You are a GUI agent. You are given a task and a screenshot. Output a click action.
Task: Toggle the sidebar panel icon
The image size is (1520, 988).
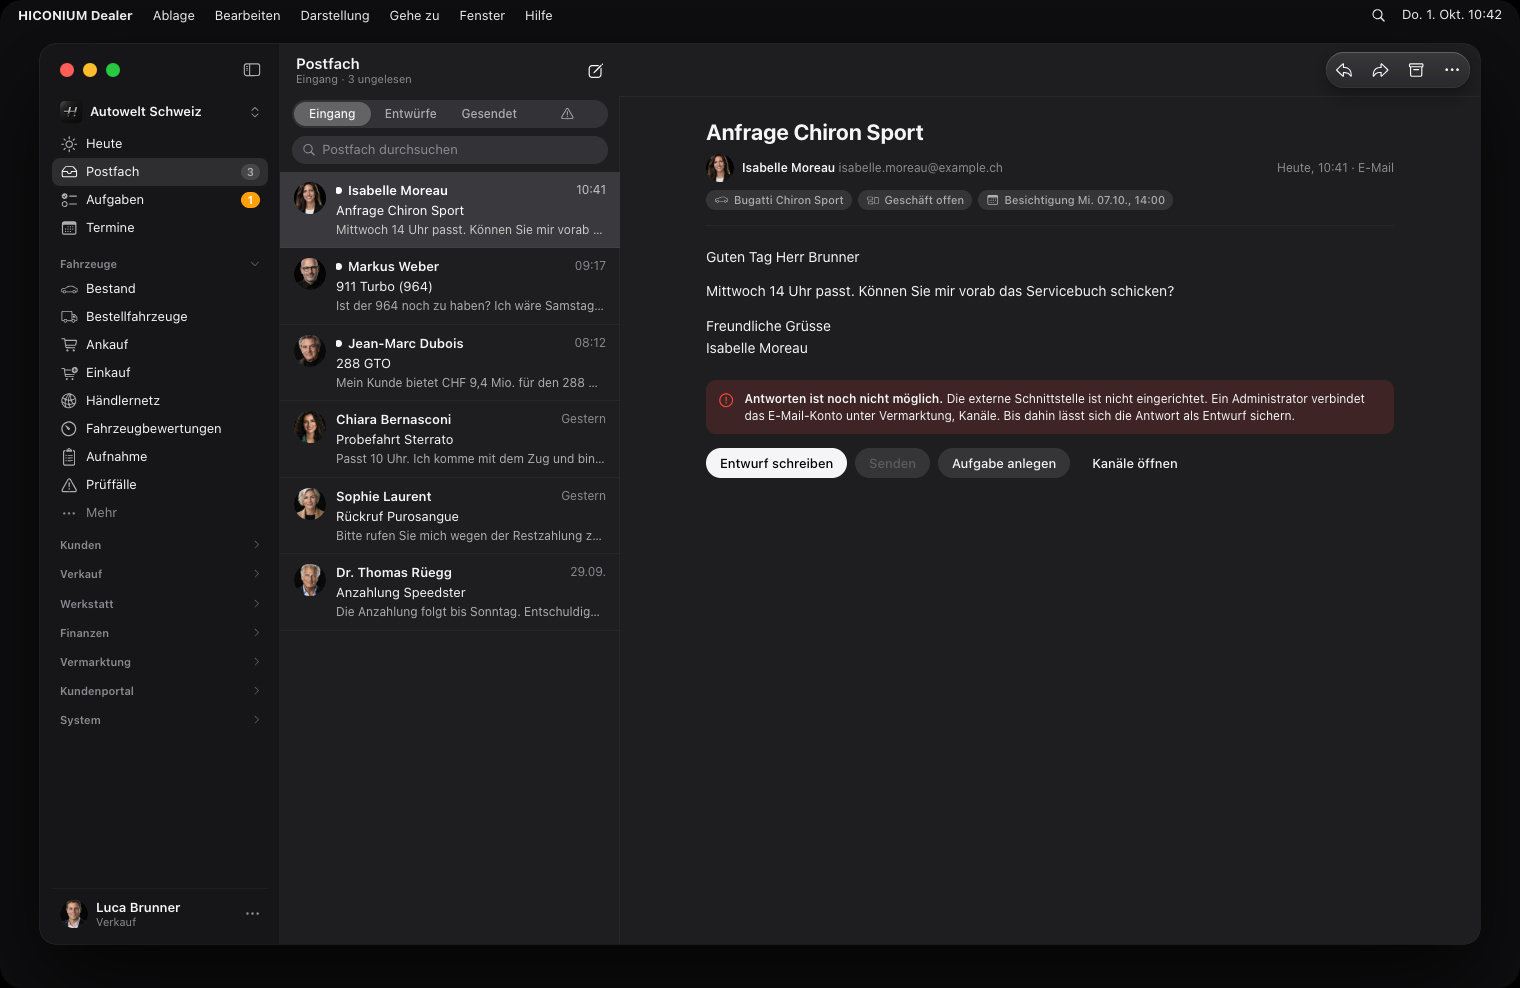[252, 70]
